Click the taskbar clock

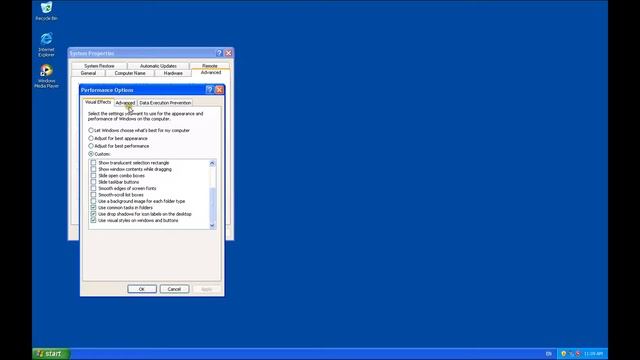(593, 354)
